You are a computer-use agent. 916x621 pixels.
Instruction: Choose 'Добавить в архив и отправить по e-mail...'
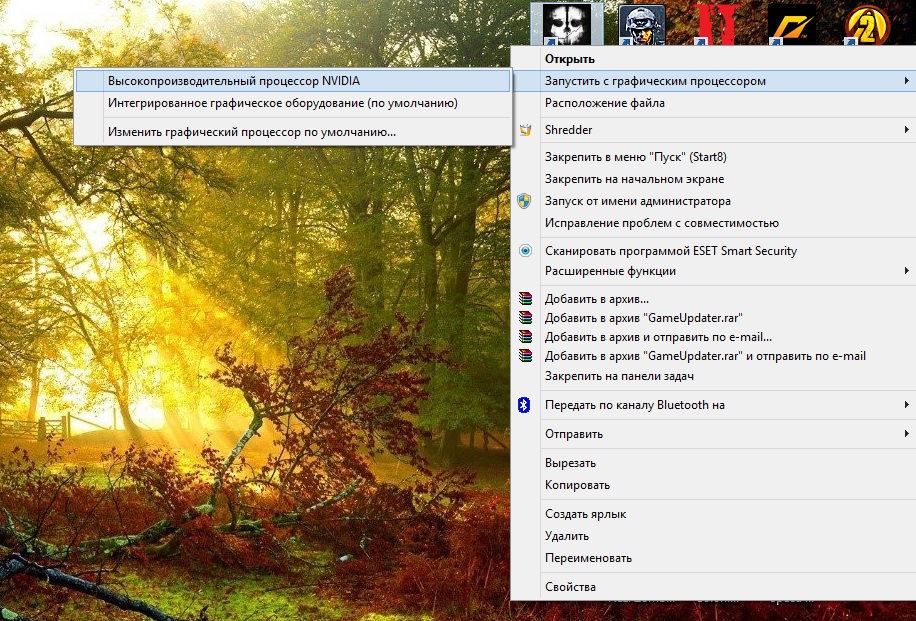(713, 337)
